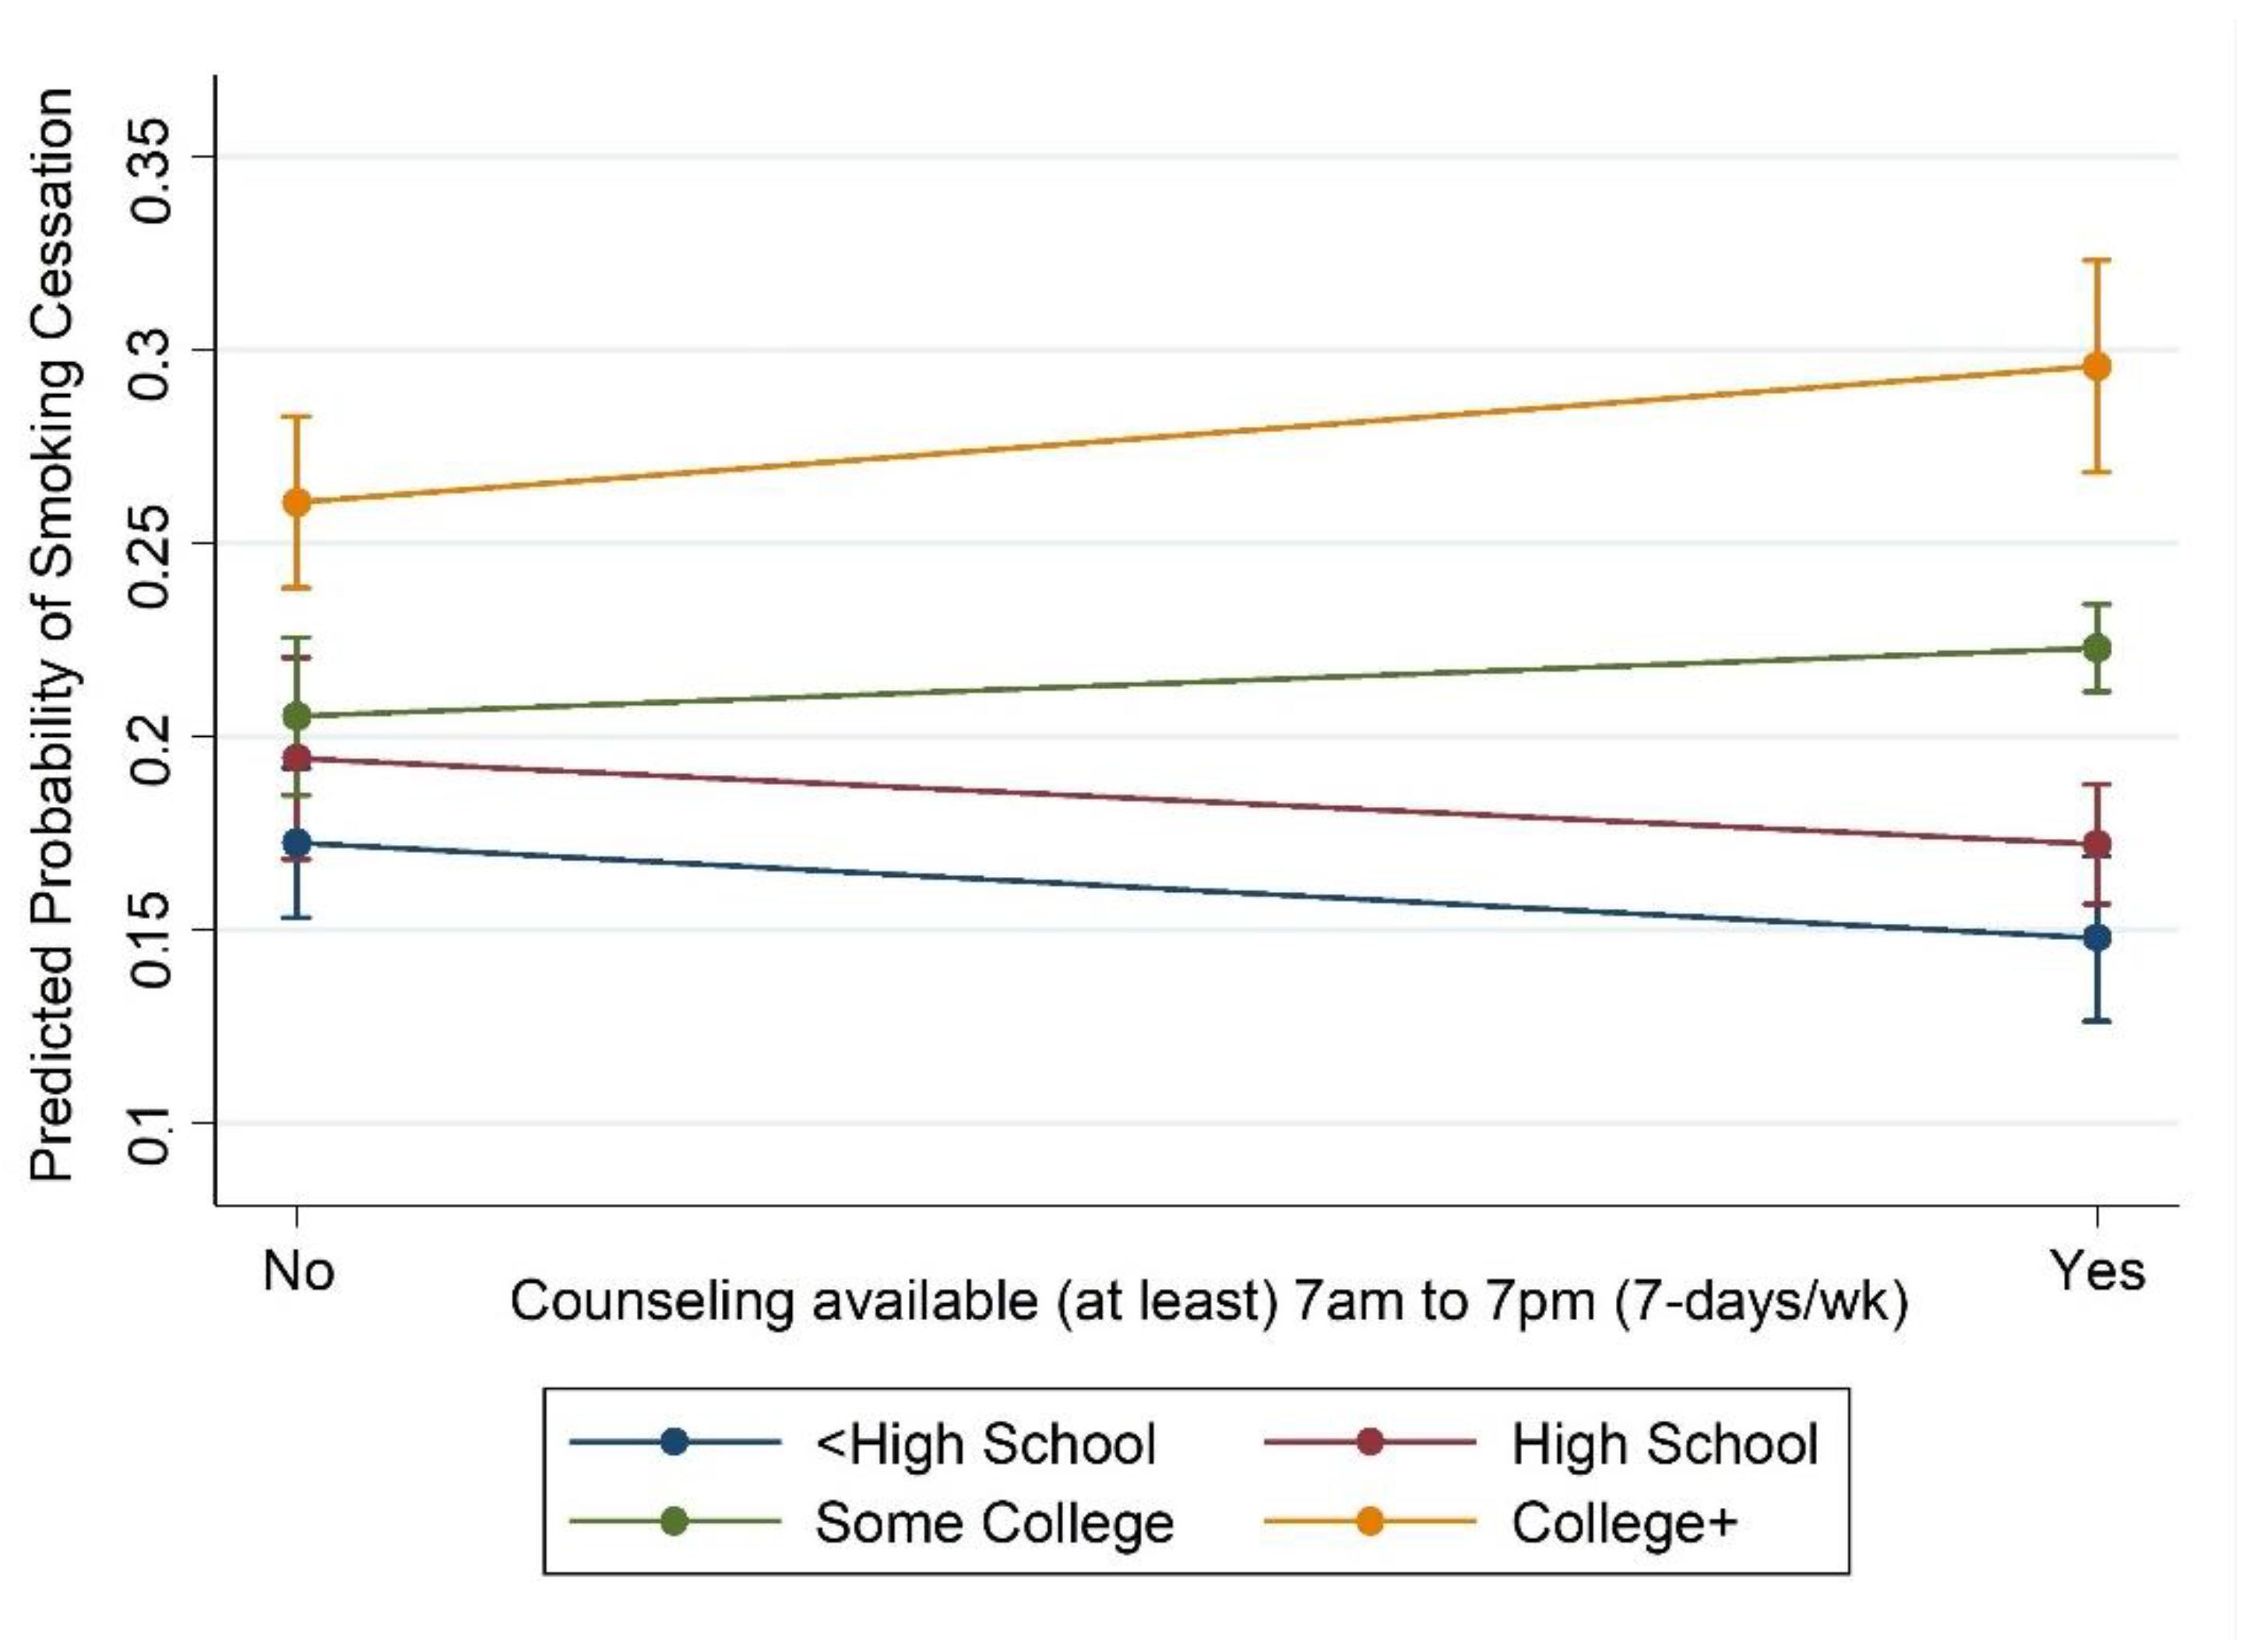2264x1652 pixels.
Task: Click the red High School point at No
Action: (x=297, y=757)
